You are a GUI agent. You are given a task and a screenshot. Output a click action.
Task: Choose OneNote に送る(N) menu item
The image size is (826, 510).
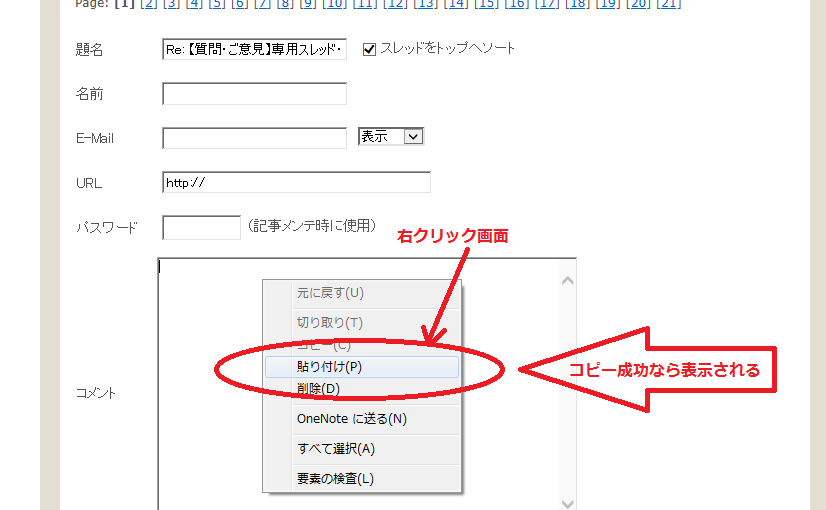[362, 419]
